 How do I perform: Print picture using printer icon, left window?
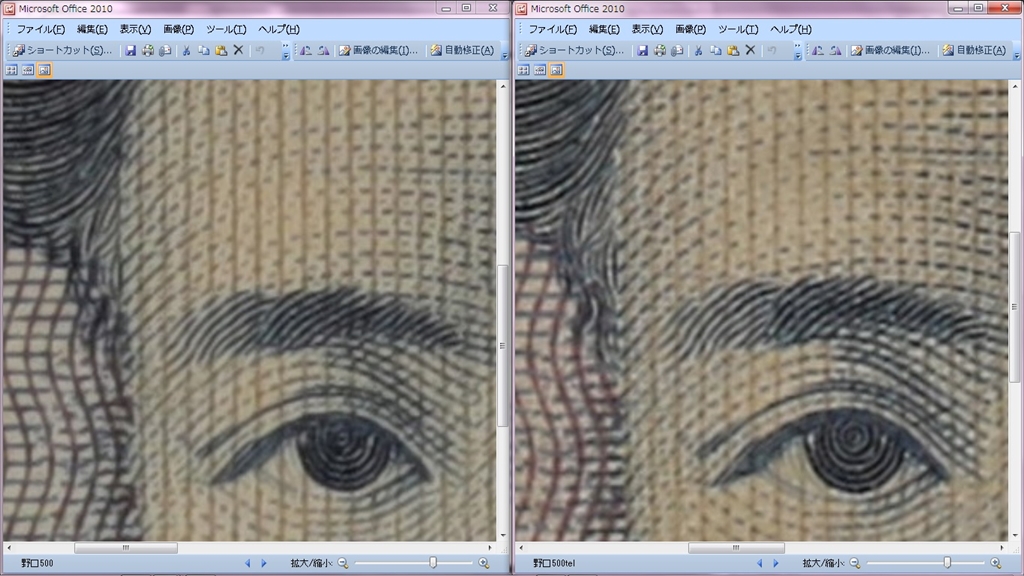point(148,50)
